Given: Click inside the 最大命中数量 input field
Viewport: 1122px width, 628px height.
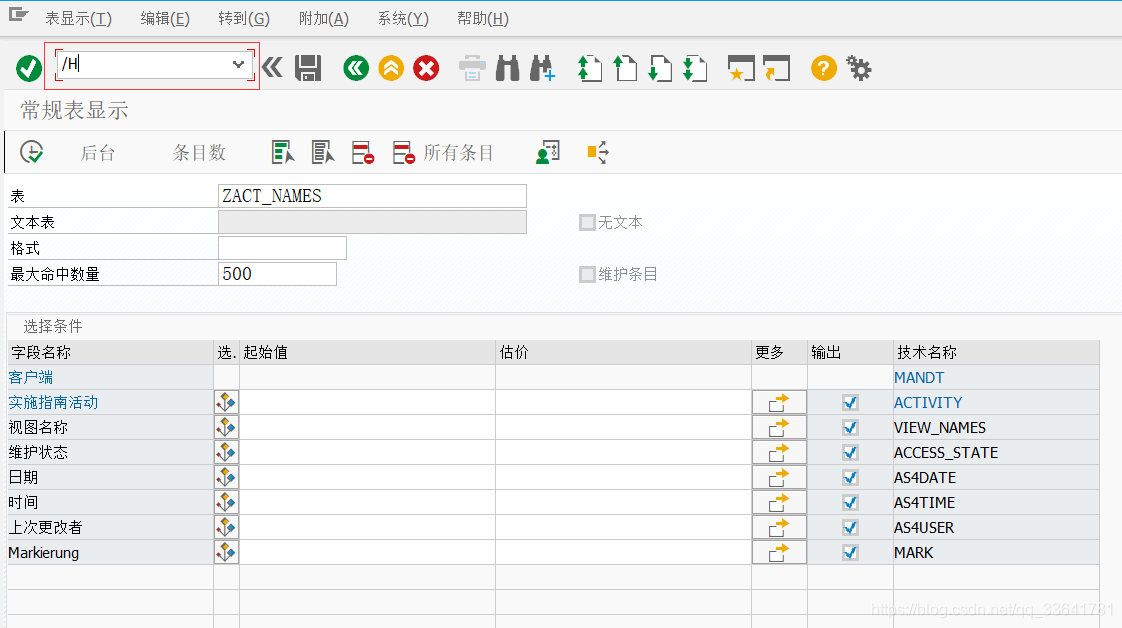Looking at the screenshot, I should coord(276,273).
